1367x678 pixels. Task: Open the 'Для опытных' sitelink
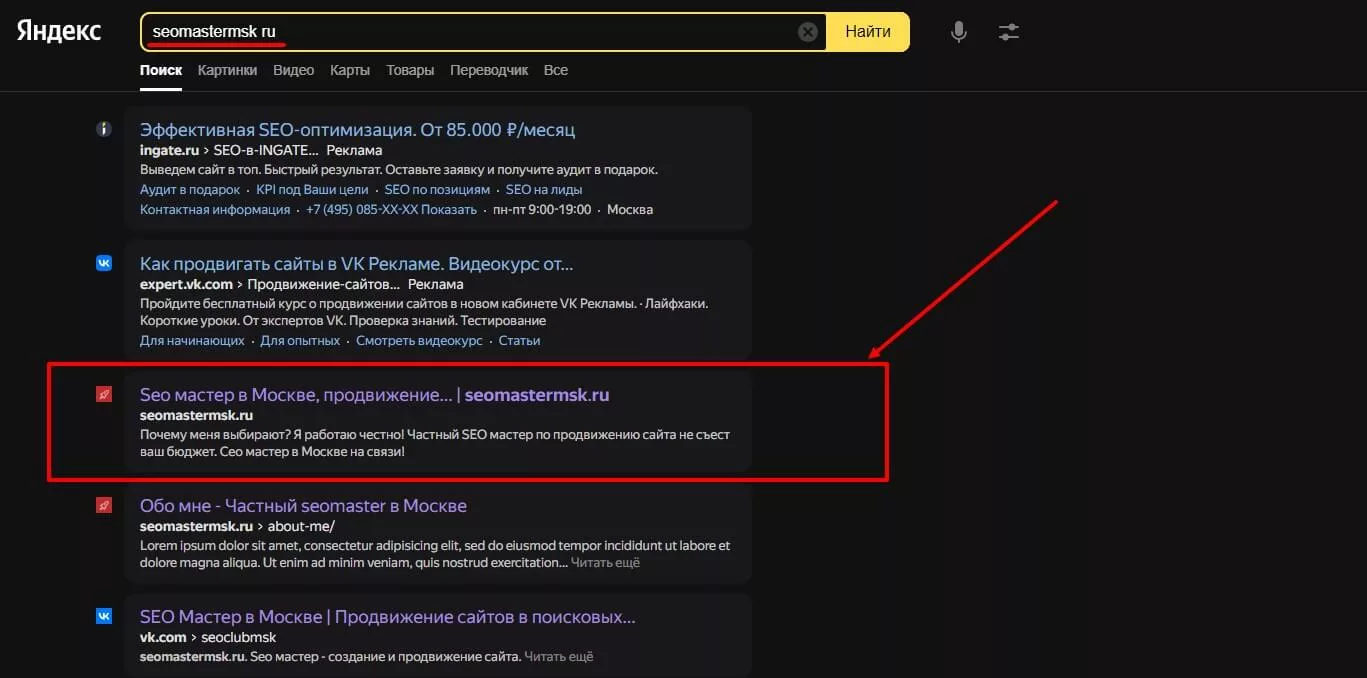pos(300,340)
